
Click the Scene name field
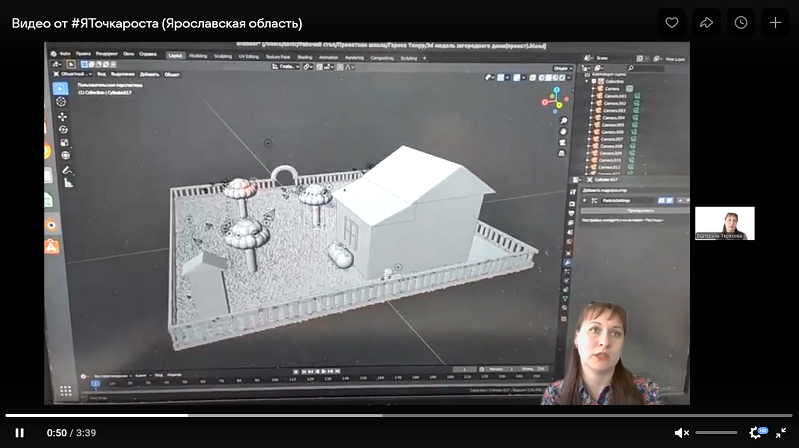(615, 58)
